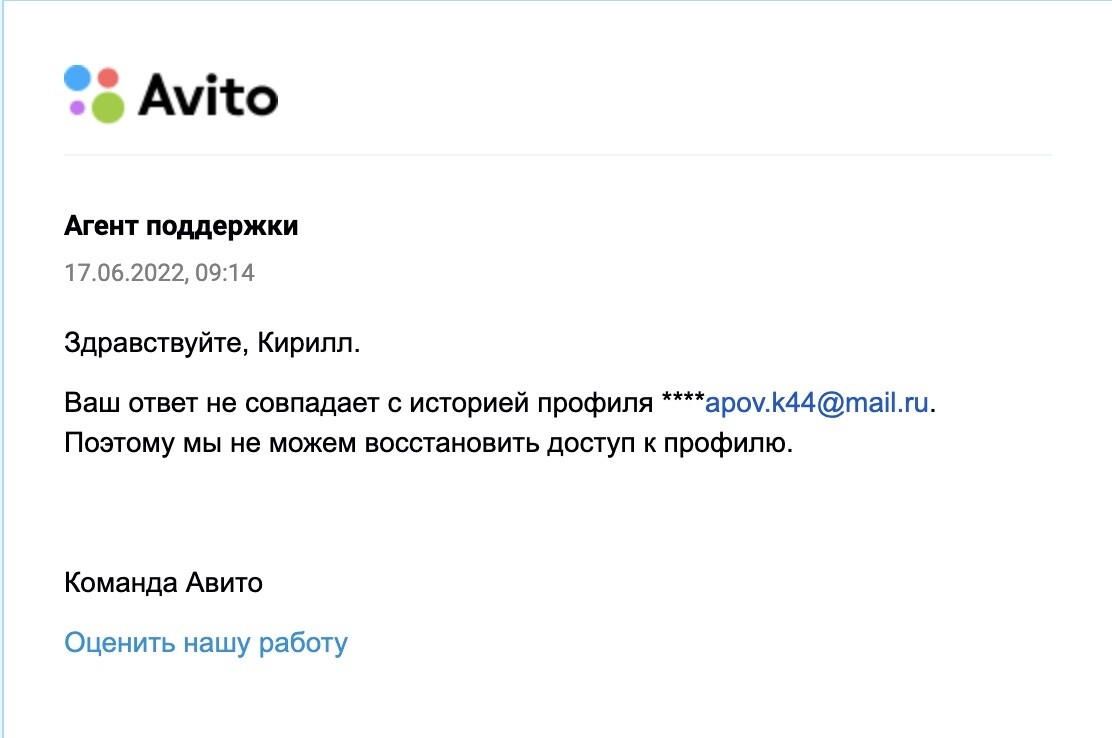Click the large green dot in logo
The height and width of the screenshot is (738, 1112).
[106, 105]
